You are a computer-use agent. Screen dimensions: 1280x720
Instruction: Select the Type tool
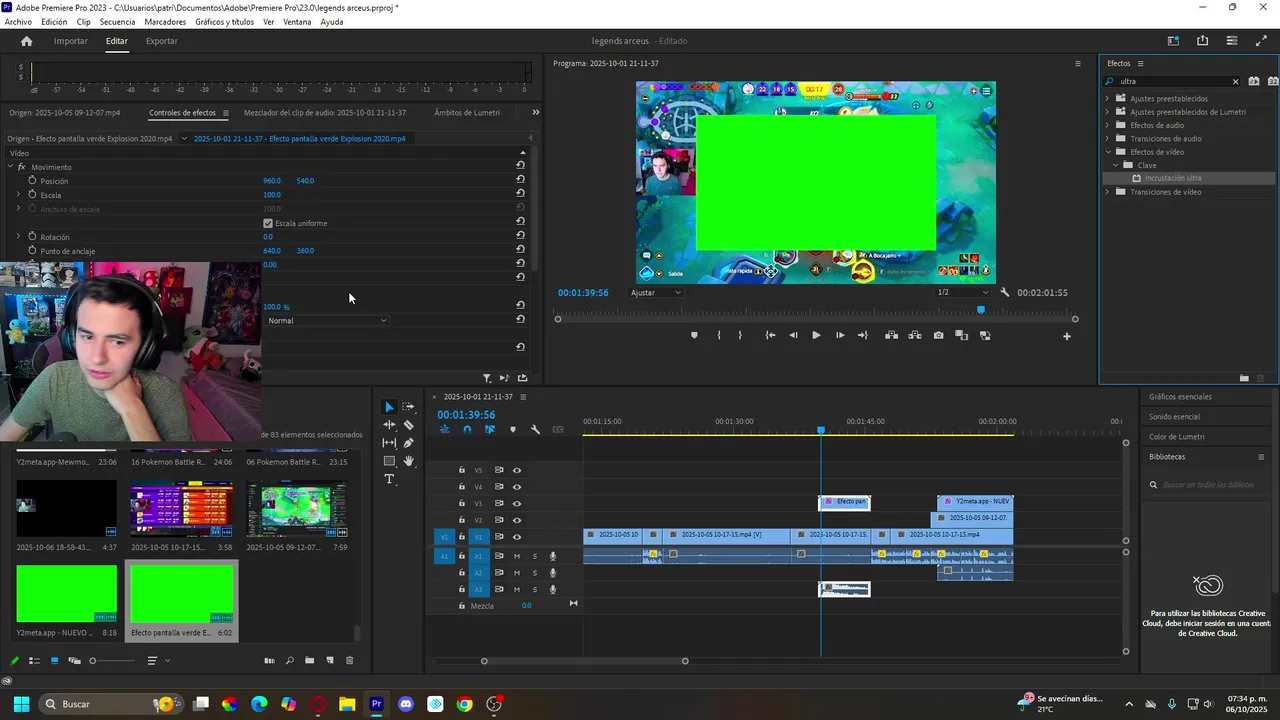point(389,479)
